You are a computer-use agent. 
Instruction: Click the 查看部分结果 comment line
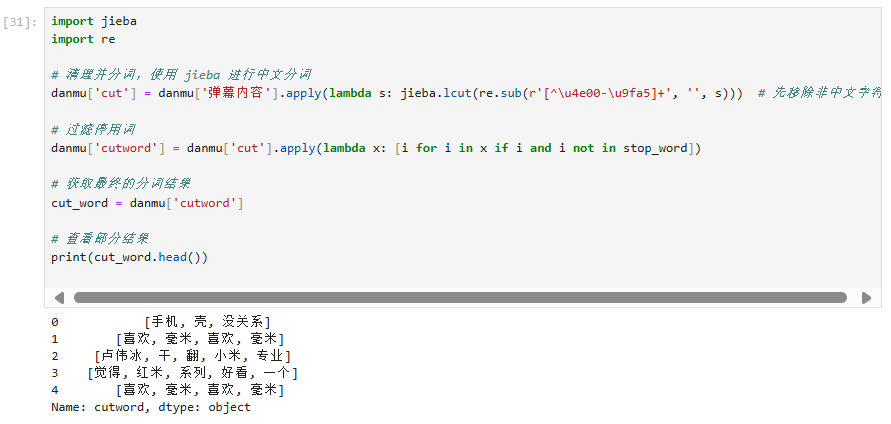coord(105,239)
